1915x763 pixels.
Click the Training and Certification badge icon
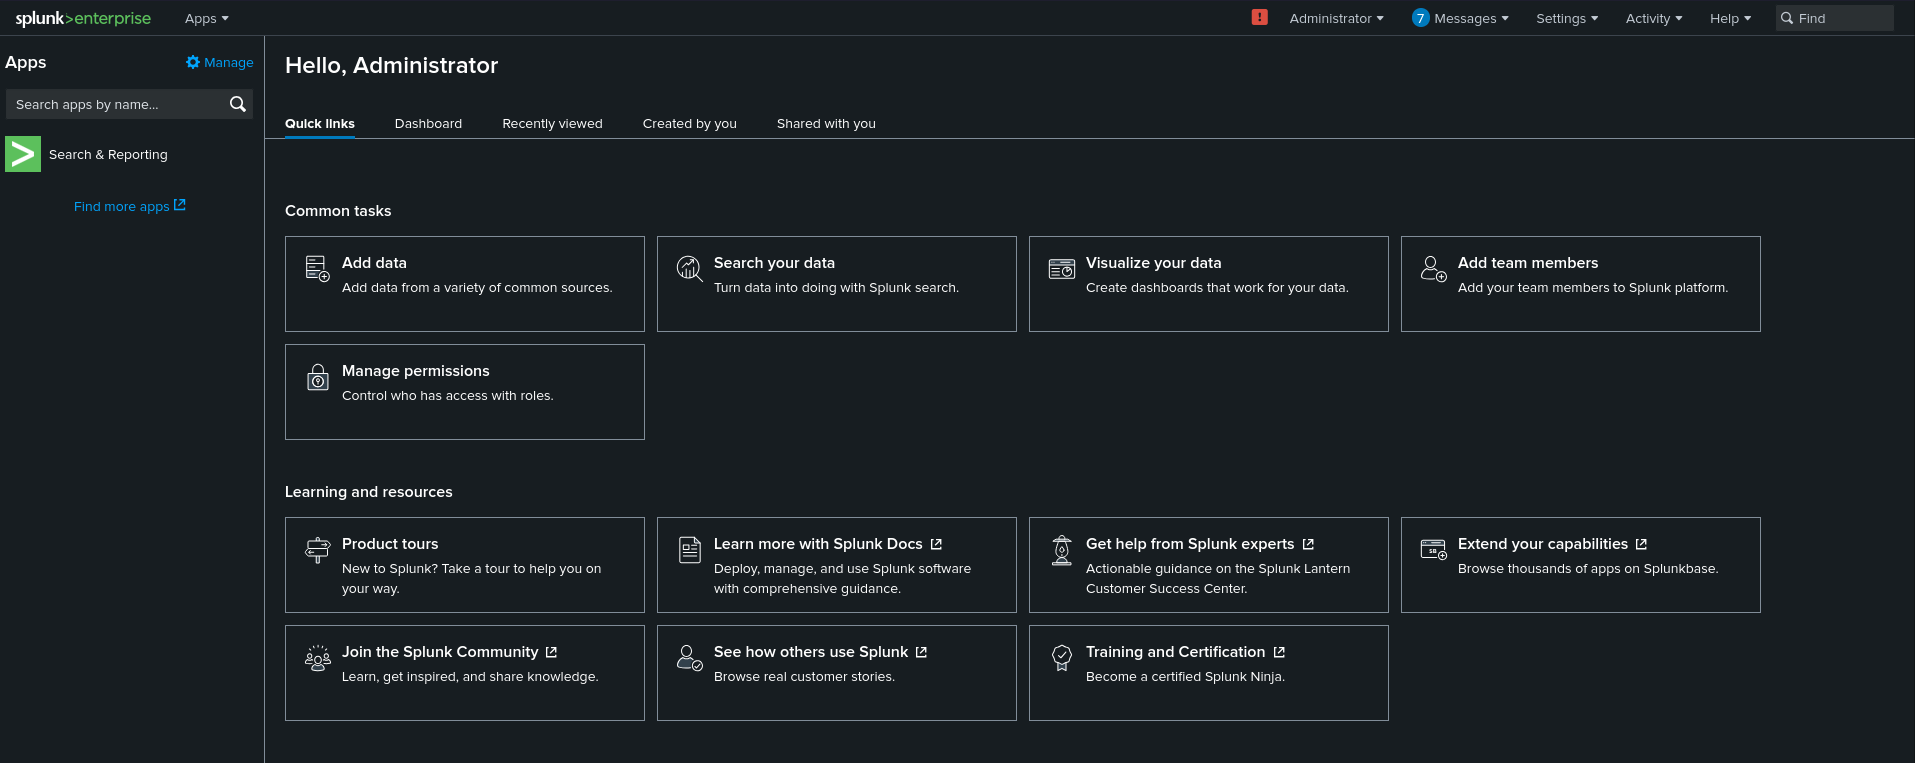tap(1061, 657)
